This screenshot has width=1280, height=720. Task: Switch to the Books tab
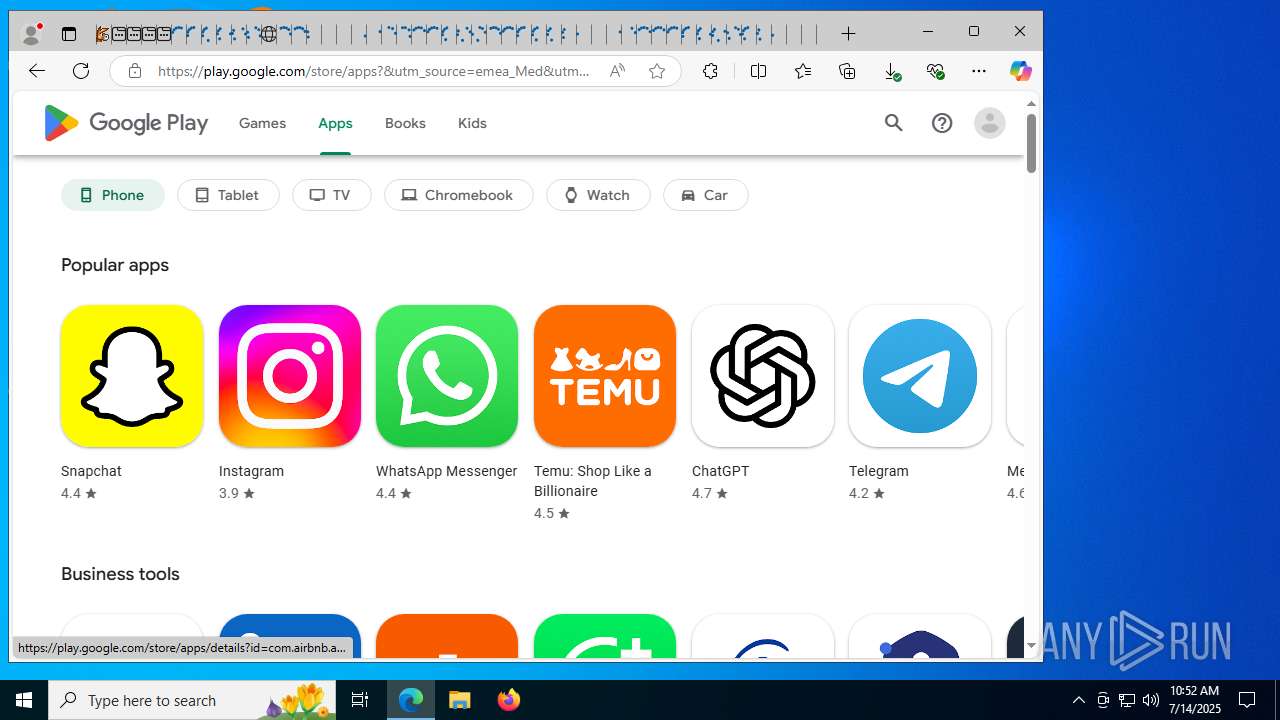point(405,123)
